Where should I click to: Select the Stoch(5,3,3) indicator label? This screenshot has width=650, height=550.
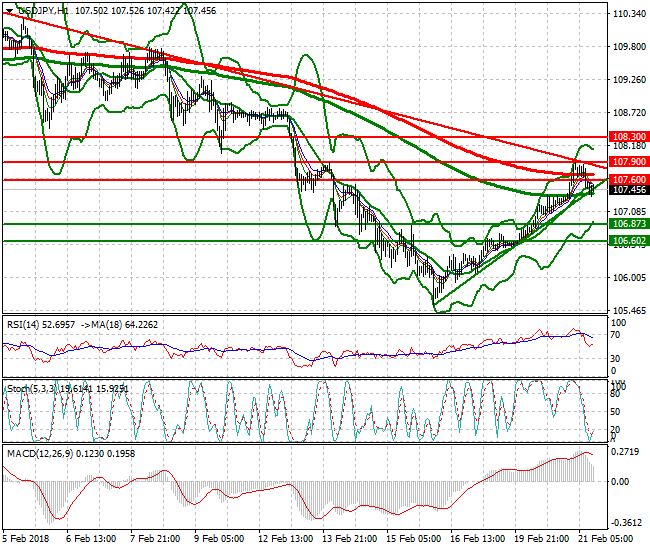(x=32, y=388)
